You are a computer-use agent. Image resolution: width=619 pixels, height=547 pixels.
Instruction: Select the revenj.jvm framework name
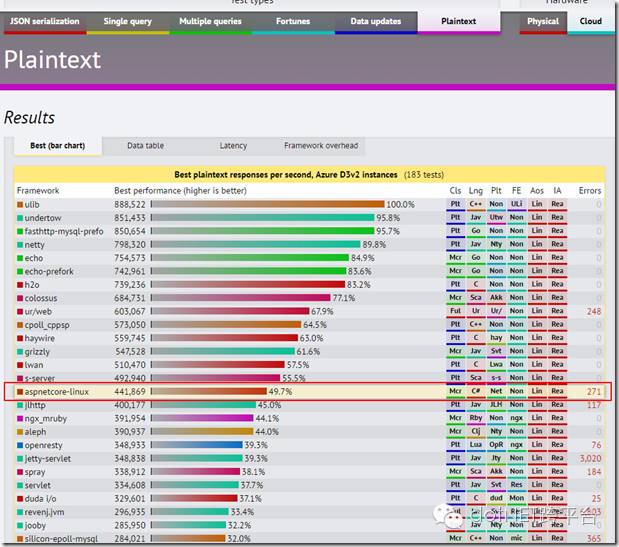(44, 512)
